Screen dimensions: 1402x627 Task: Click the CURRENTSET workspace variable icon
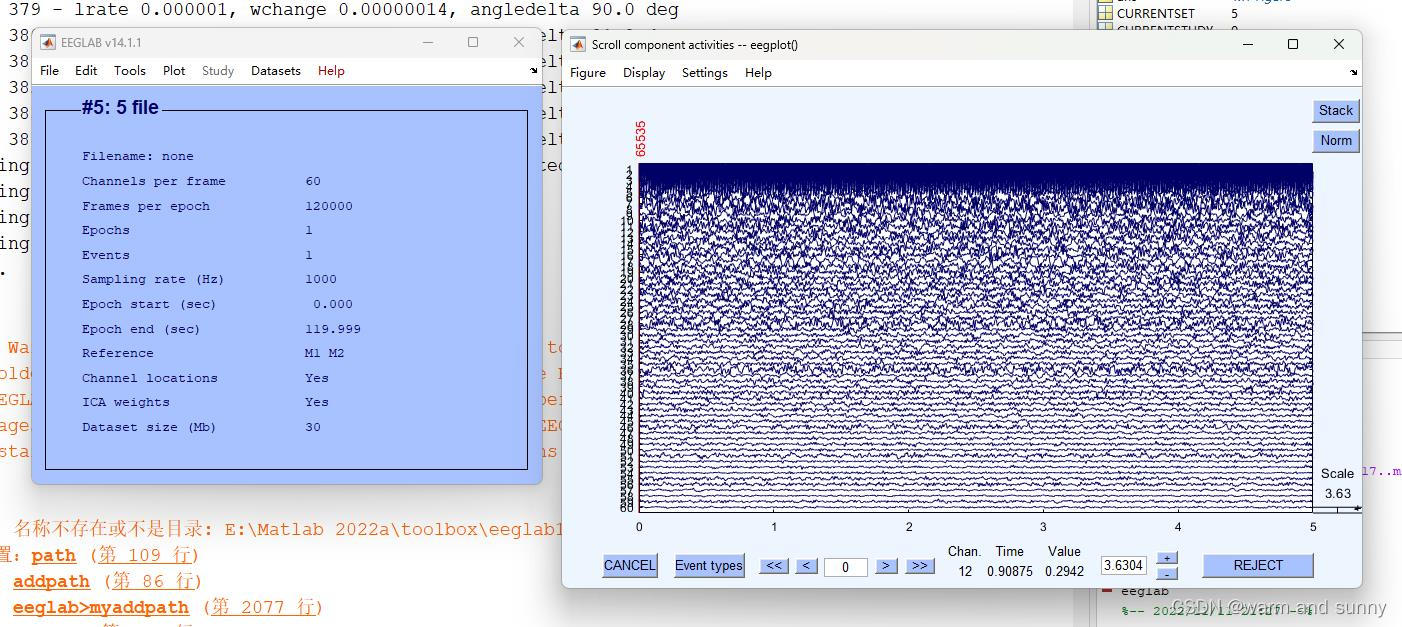(x=1105, y=14)
